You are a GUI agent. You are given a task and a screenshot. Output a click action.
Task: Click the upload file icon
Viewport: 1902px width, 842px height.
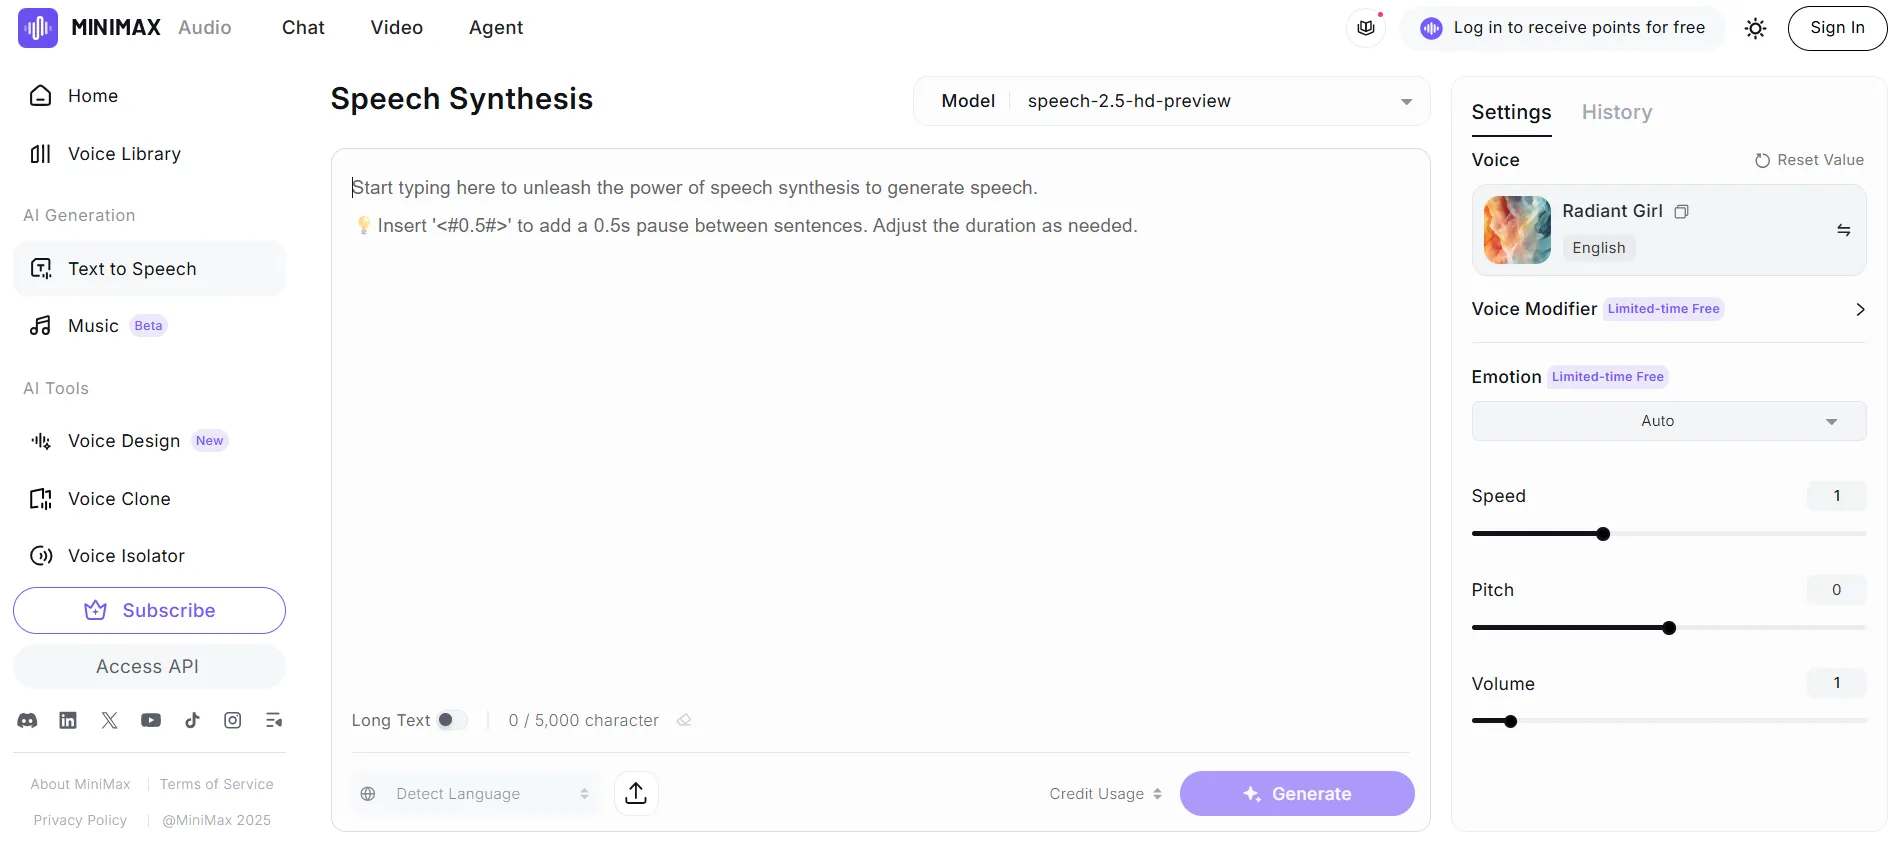tap(636, 794)
